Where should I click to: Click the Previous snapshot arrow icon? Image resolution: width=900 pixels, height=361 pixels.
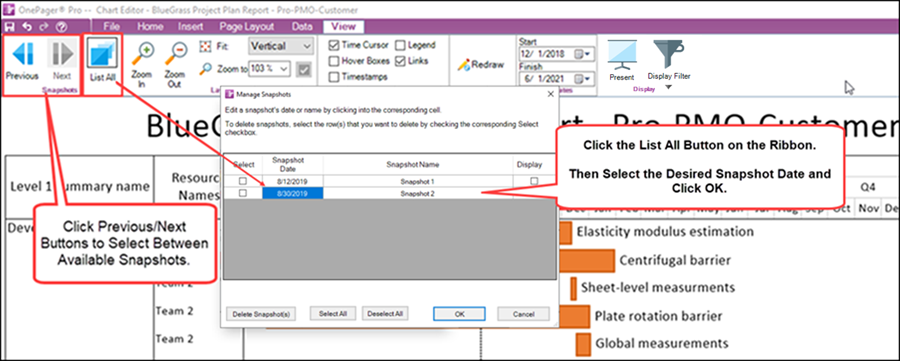coord(22,53)
